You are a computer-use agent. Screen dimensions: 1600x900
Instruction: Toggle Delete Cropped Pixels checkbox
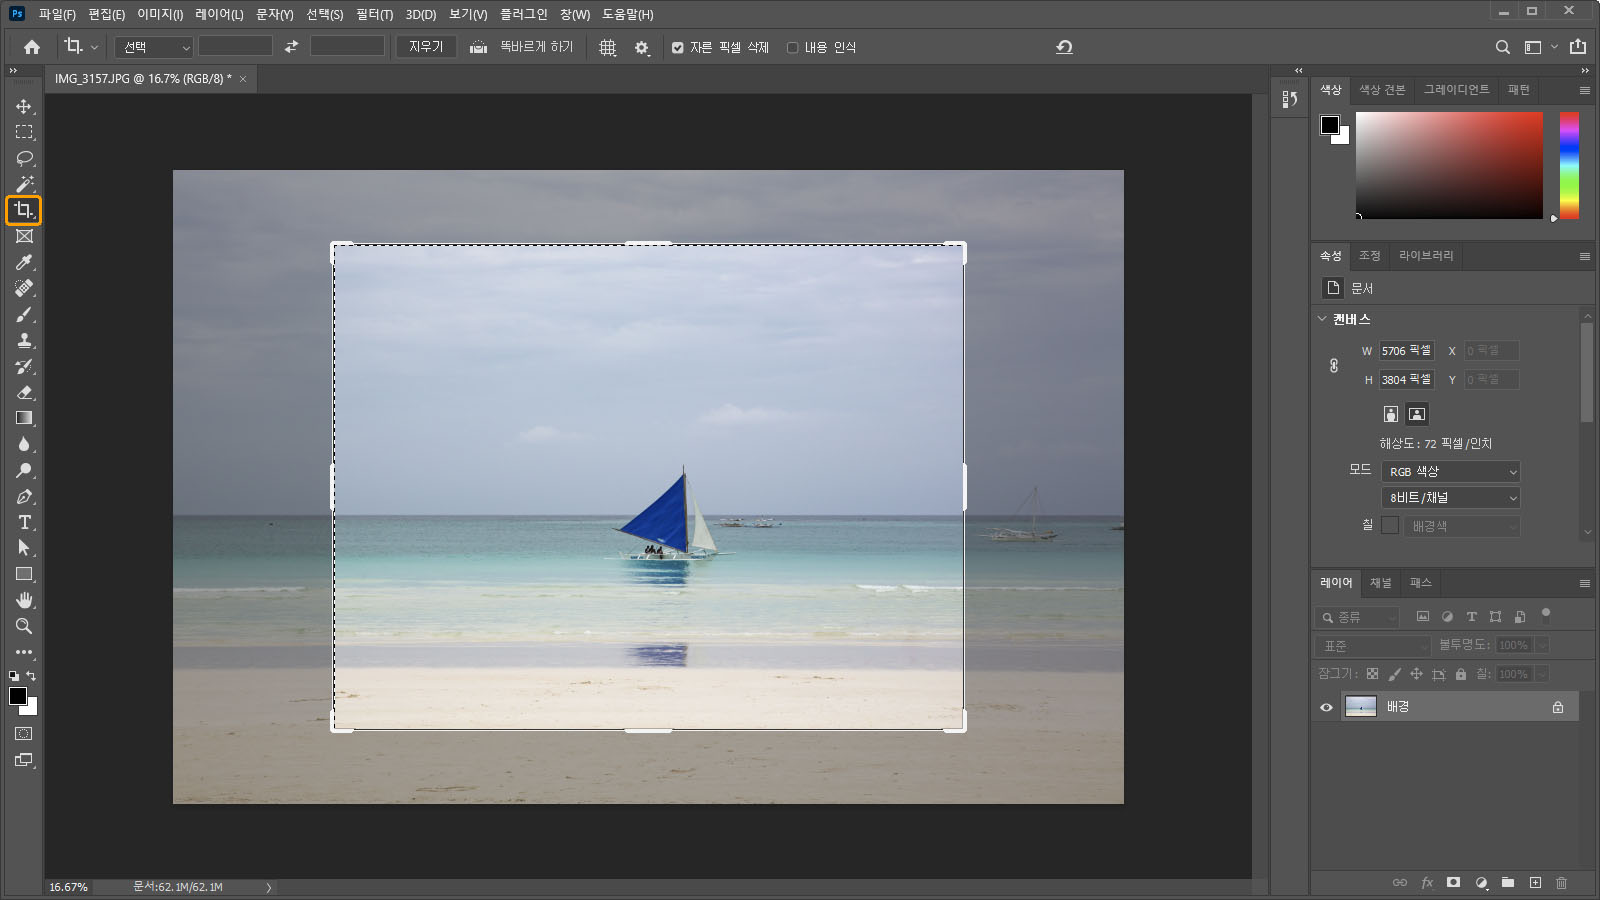coord(677,47)
